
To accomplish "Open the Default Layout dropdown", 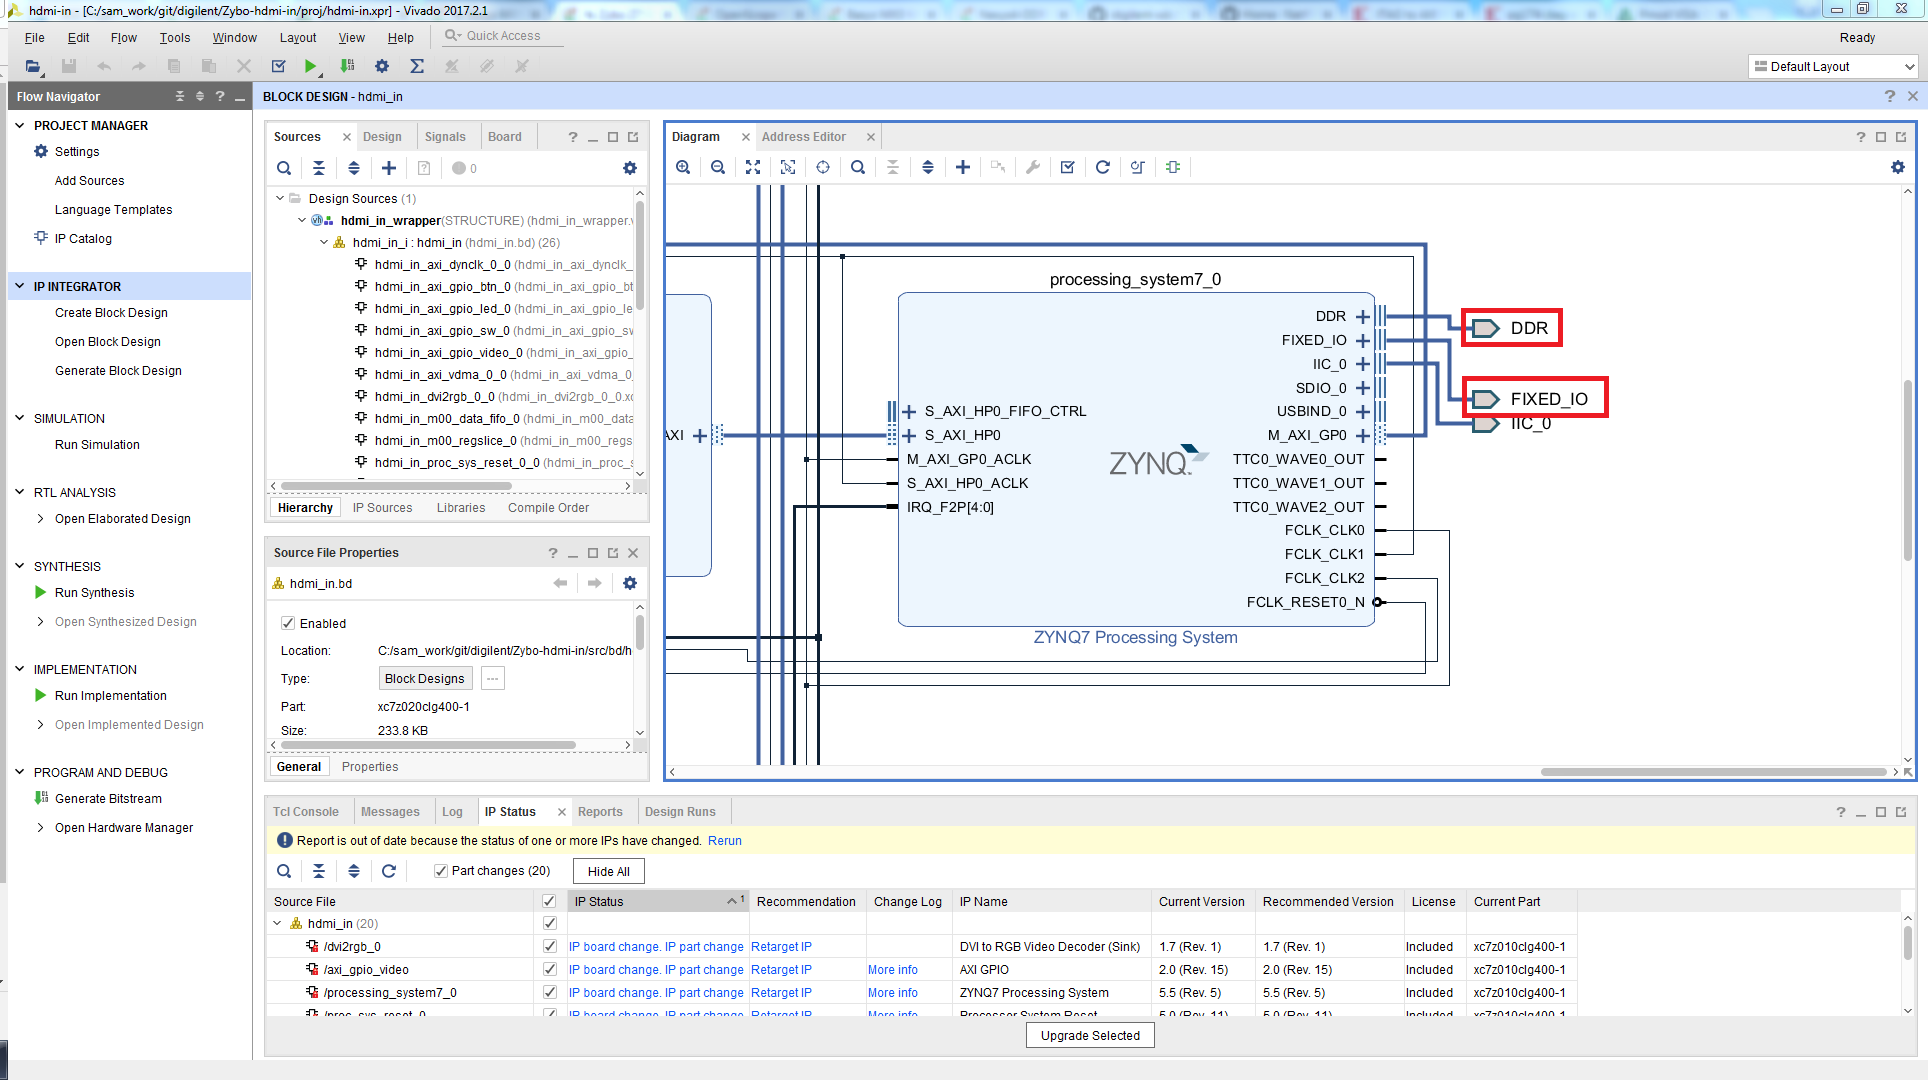I will tap(1833, 66).
